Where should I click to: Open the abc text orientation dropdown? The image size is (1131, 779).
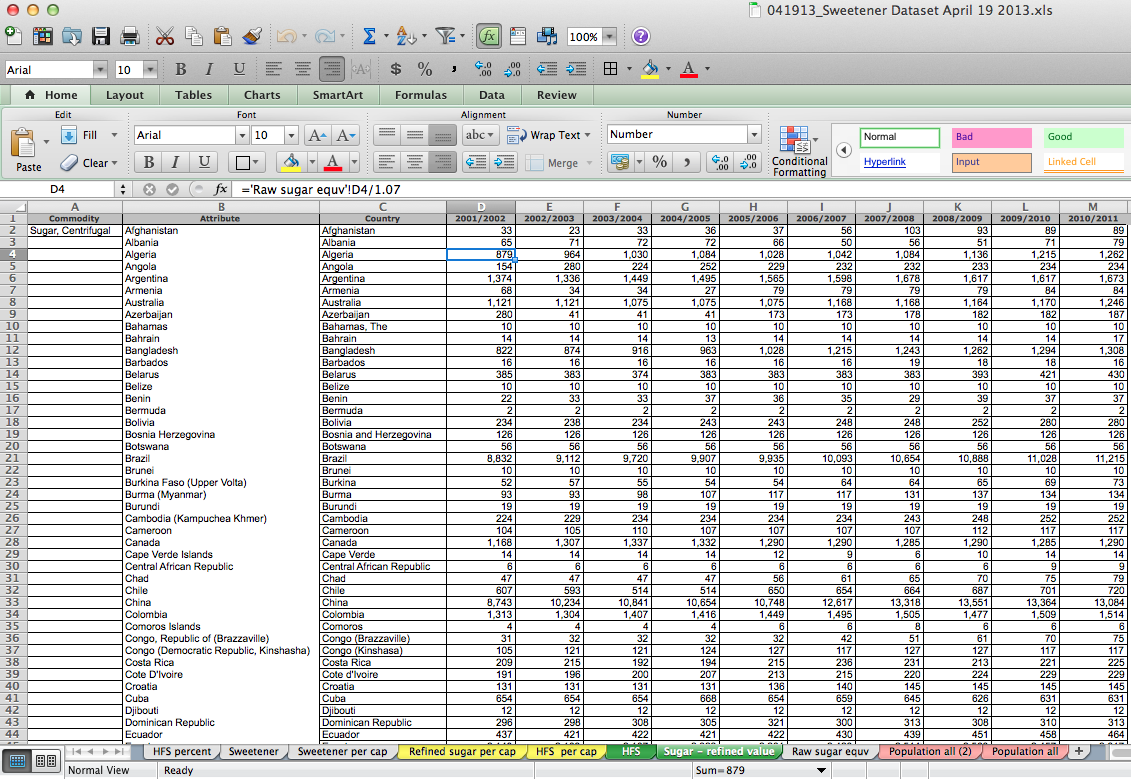[x=480, y=135]
